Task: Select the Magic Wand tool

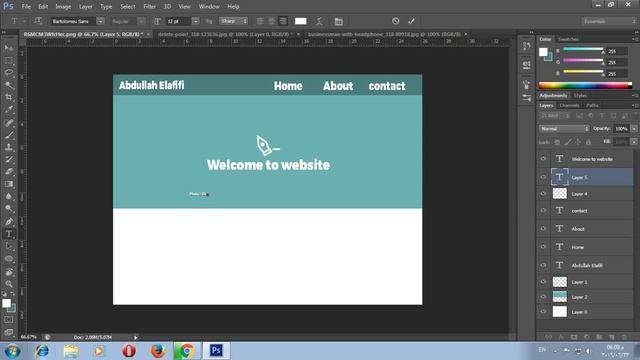Action: coord(9,85)
